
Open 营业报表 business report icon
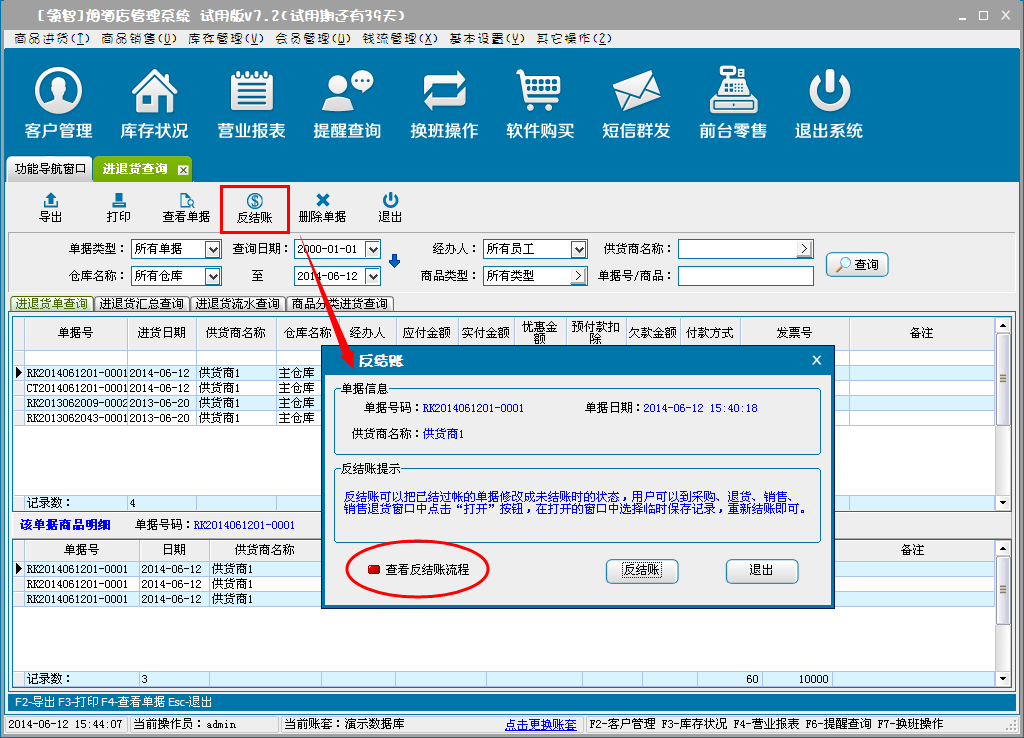click(x=252, y=104)
